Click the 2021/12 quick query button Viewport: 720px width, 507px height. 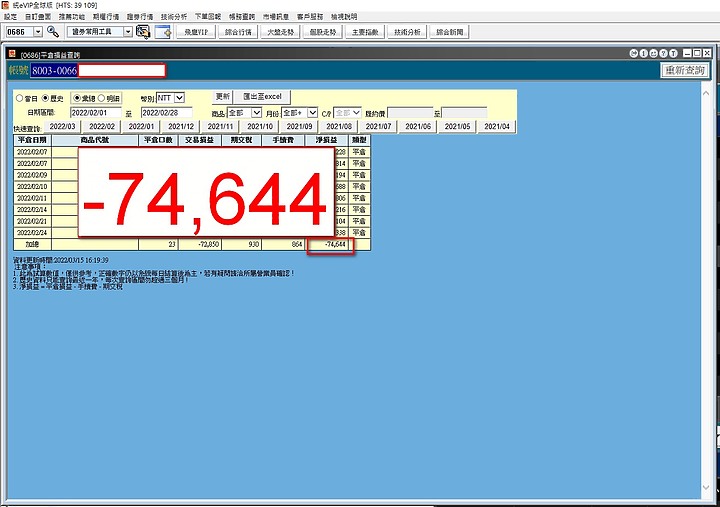(x=181, y=126)
